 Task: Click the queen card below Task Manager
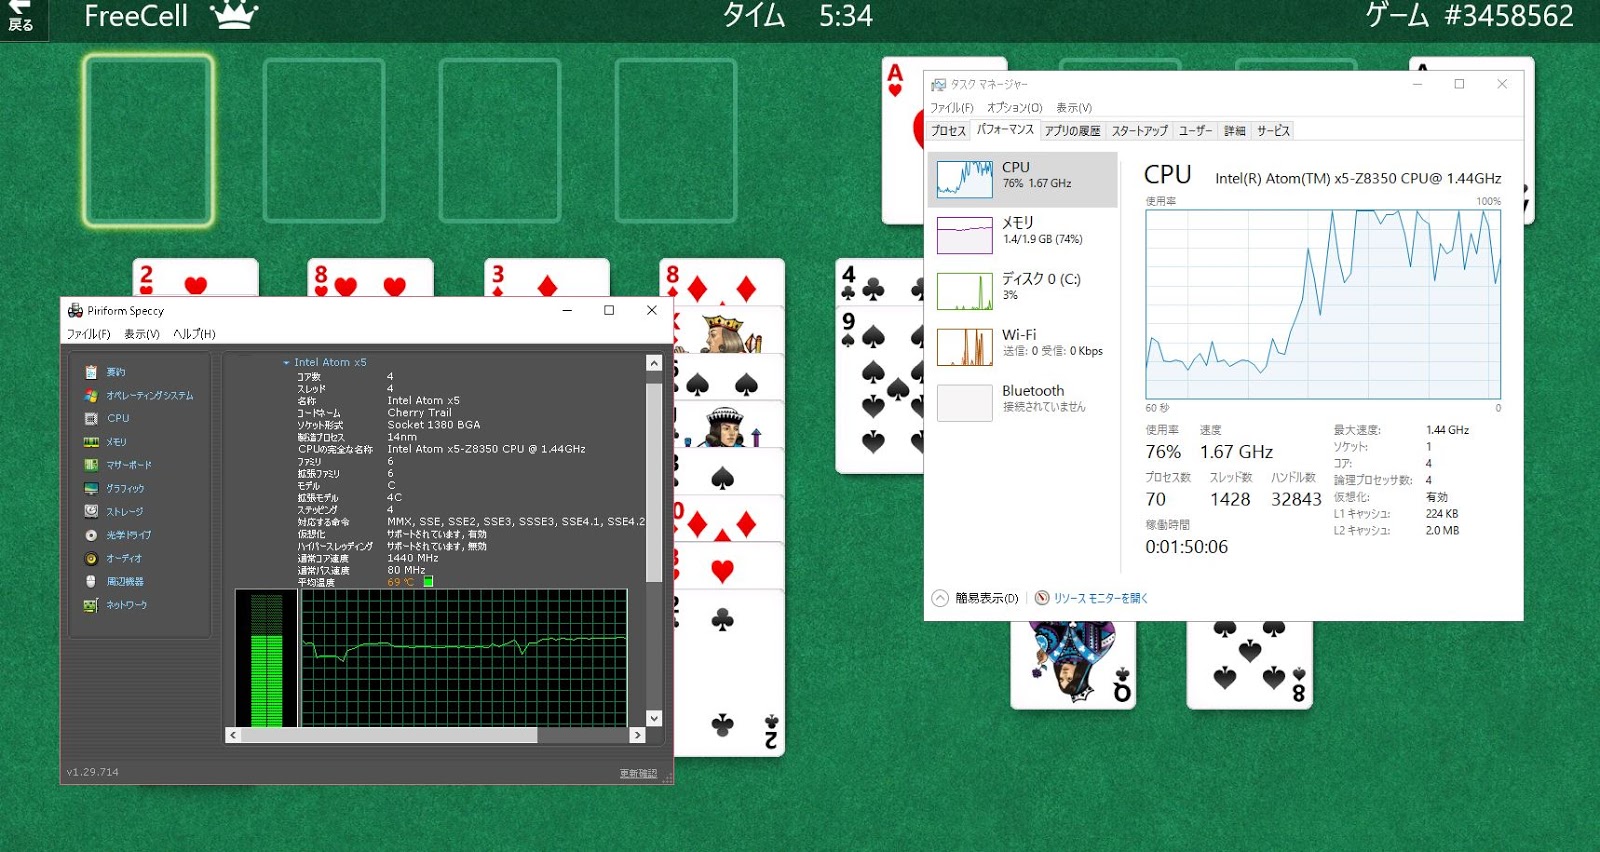coord(1073,665)
